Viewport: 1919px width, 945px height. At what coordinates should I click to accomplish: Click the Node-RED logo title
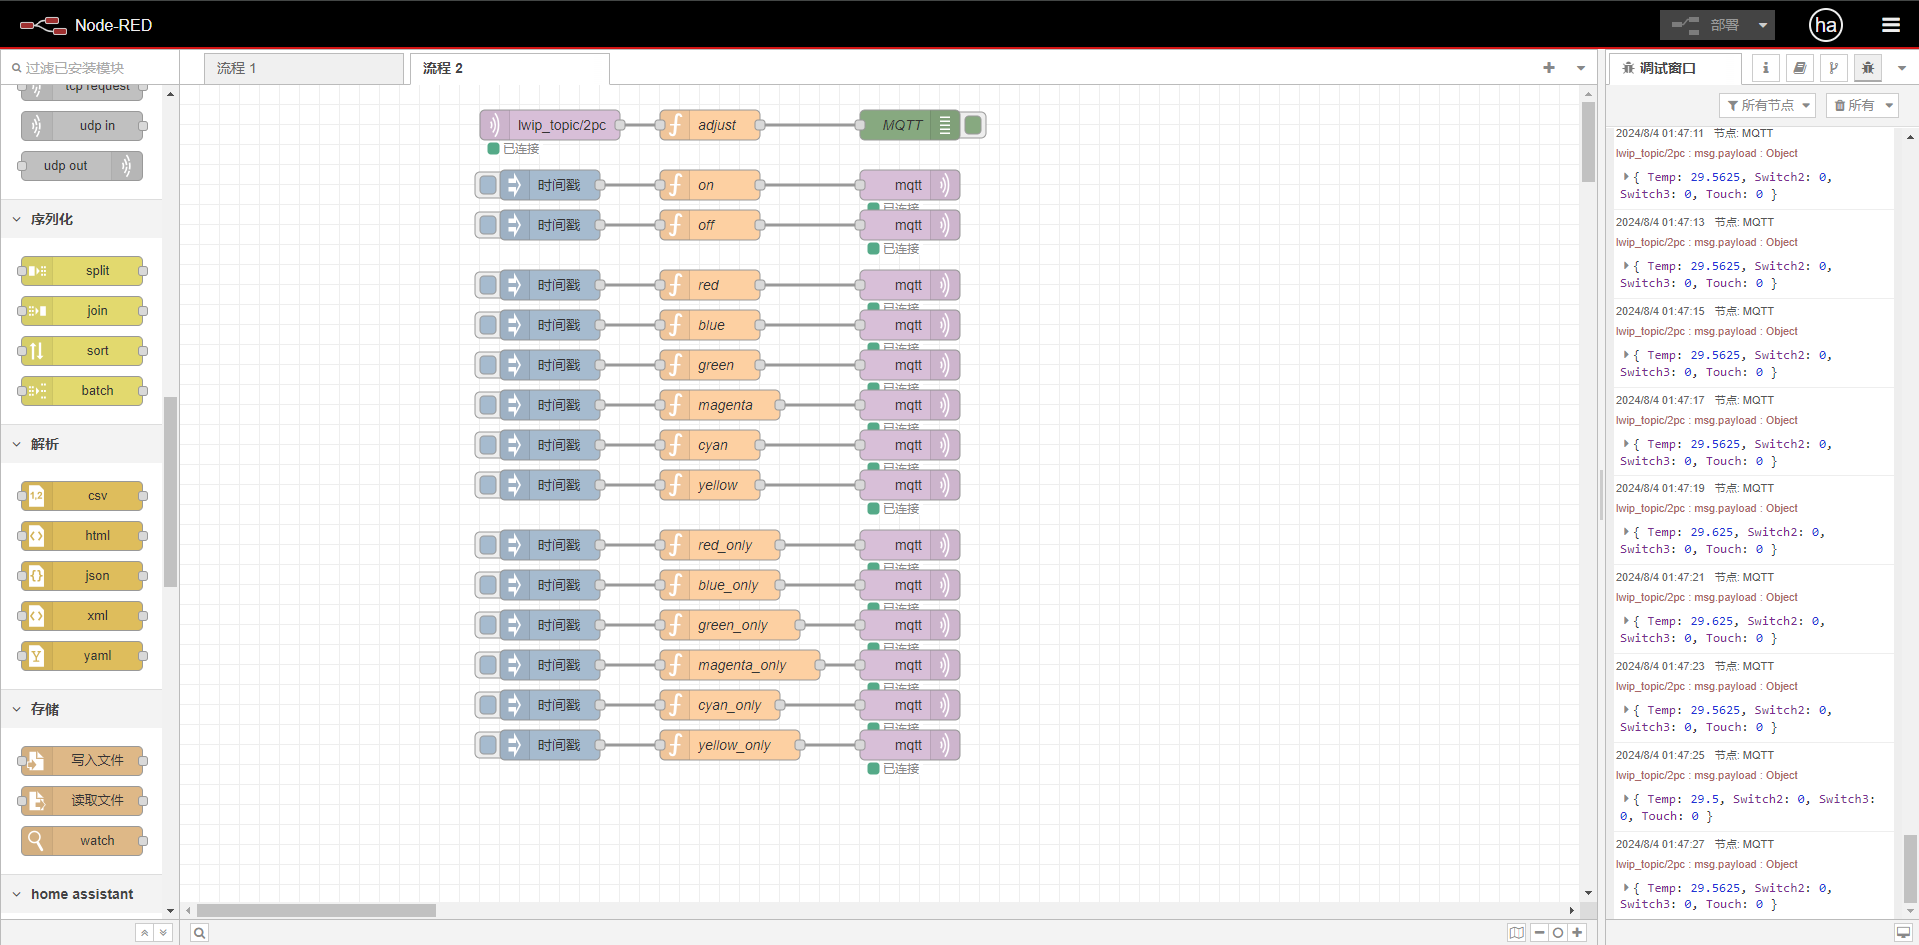coord(86,25)
